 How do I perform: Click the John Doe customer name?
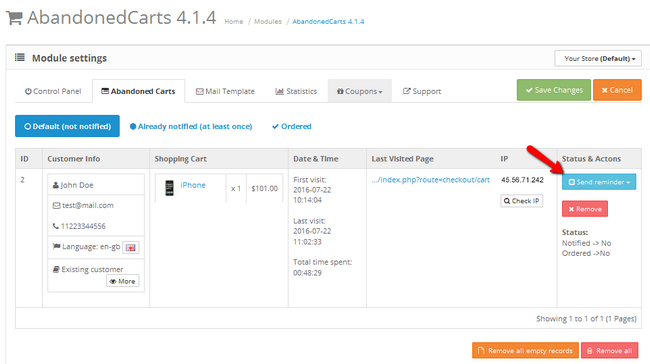tap(77, 185)
